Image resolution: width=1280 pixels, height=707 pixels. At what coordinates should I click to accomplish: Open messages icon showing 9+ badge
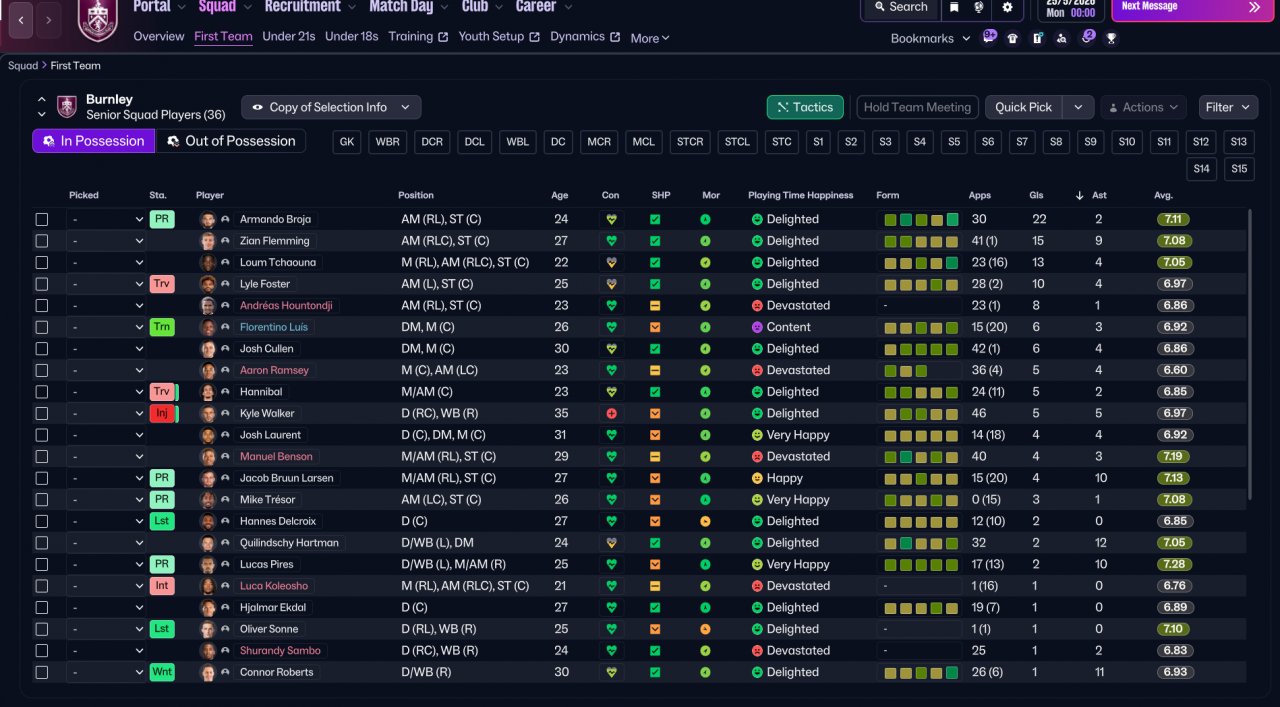click(x=989, y=37)
